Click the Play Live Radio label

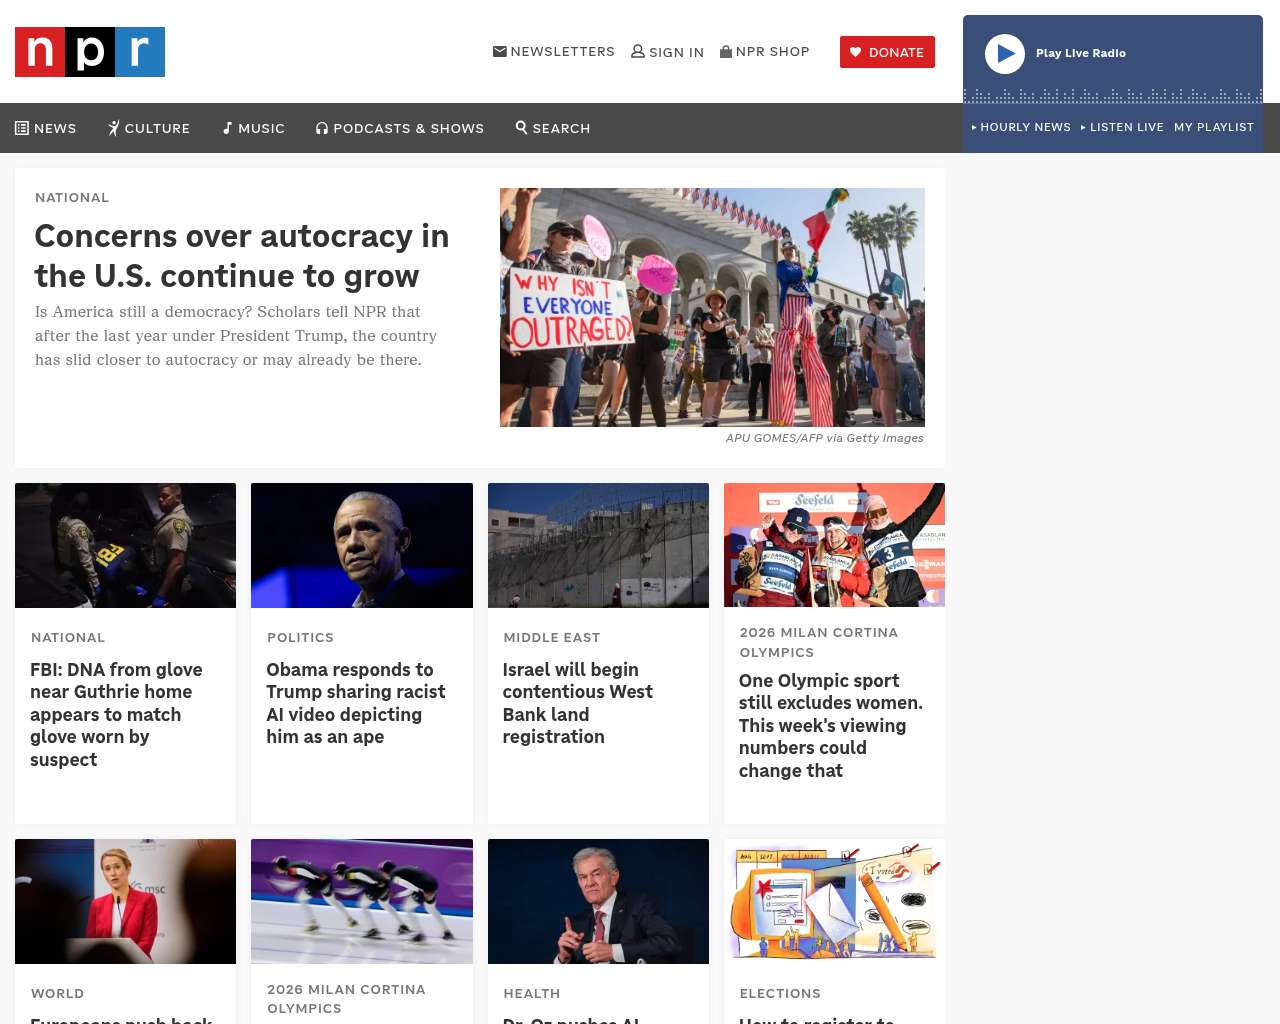click(1081, 53)
